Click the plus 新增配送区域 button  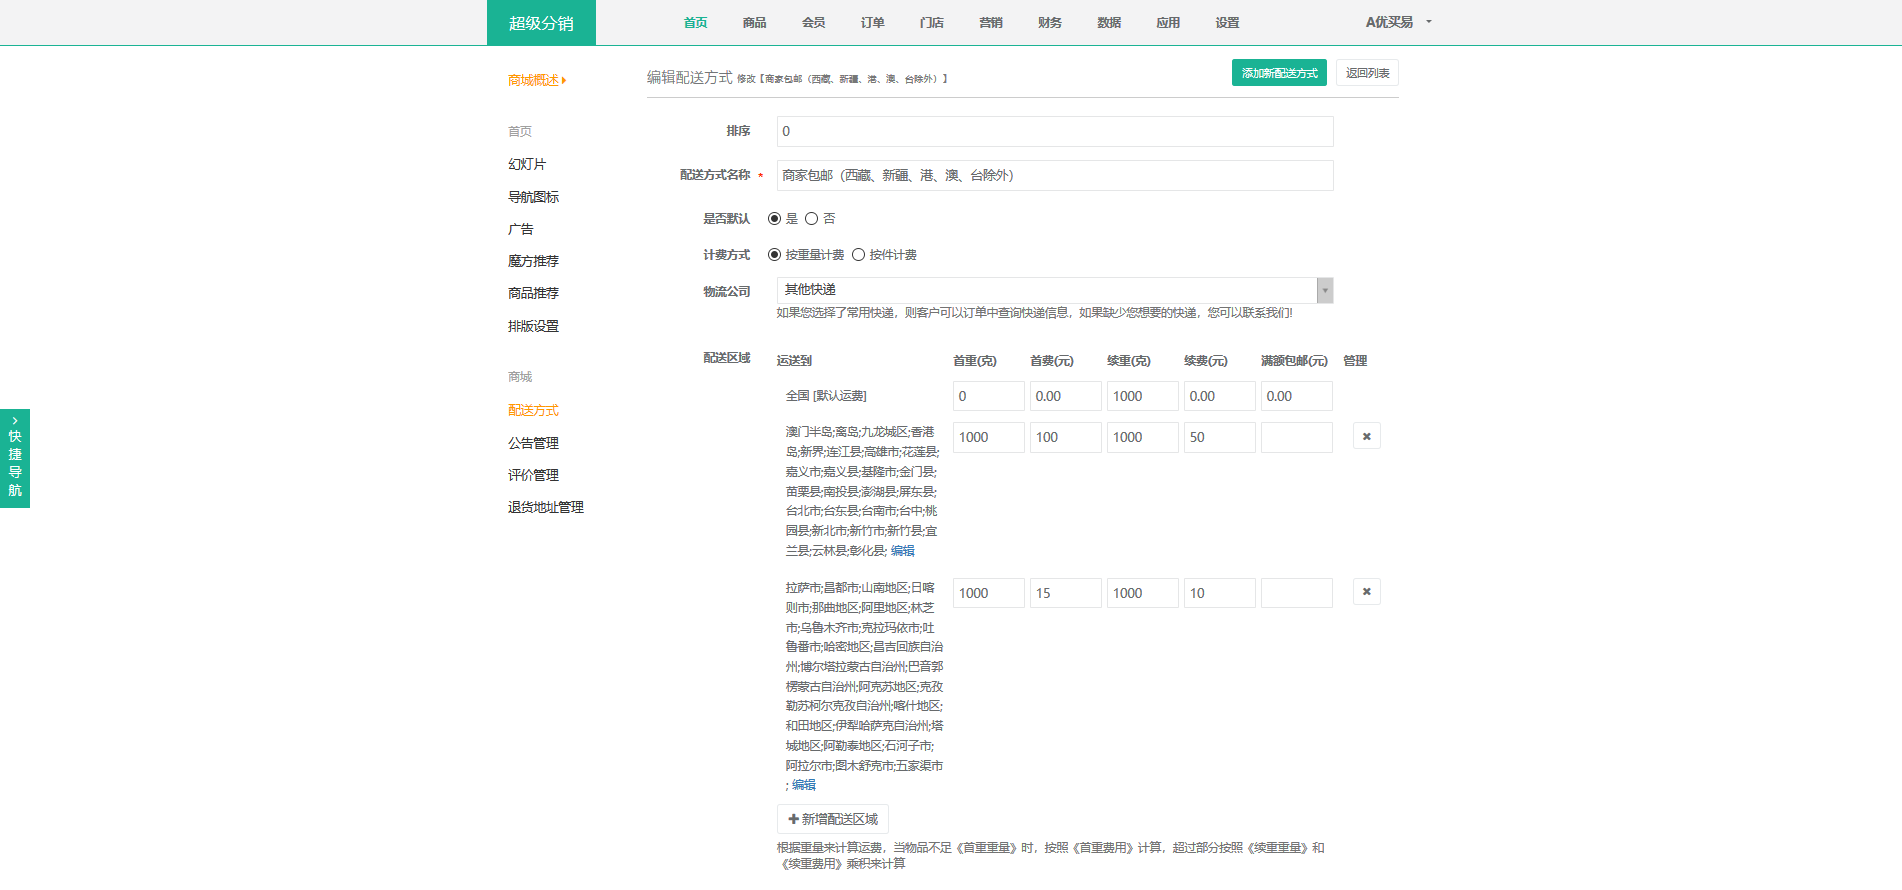pyautogui.click(x=832, y=819)
